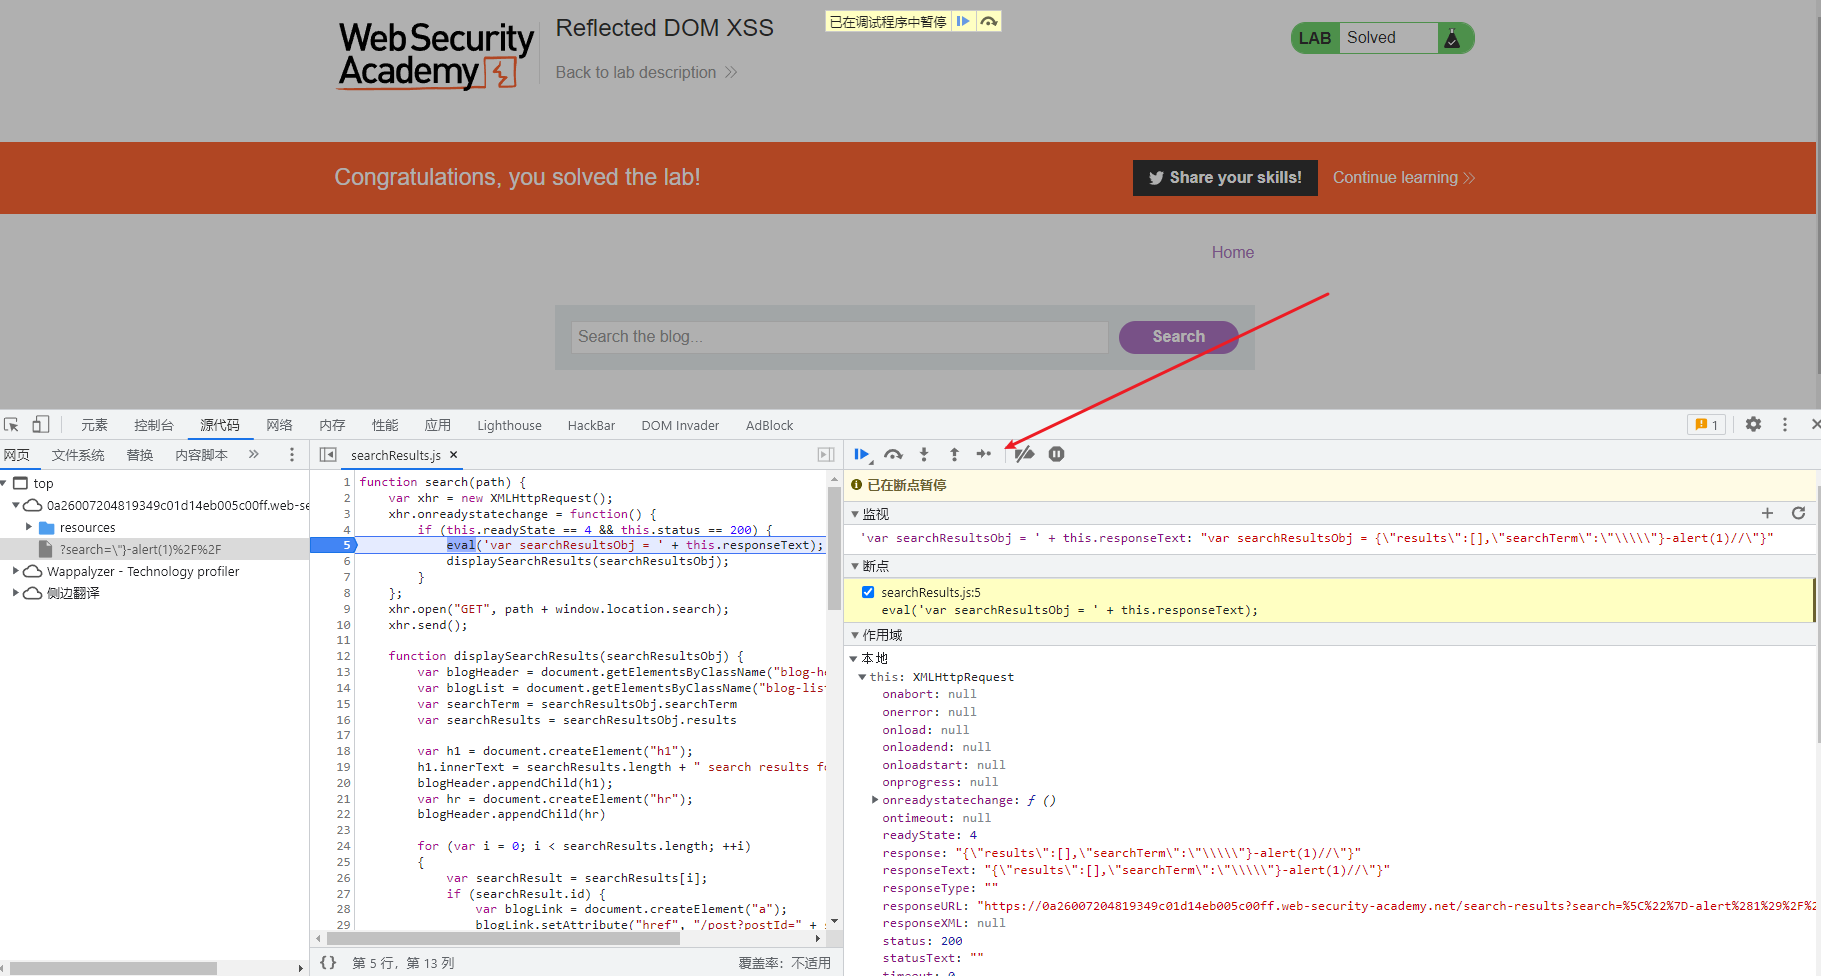
Task: Click the step into next function call icon
Action: tap(923, 454)
